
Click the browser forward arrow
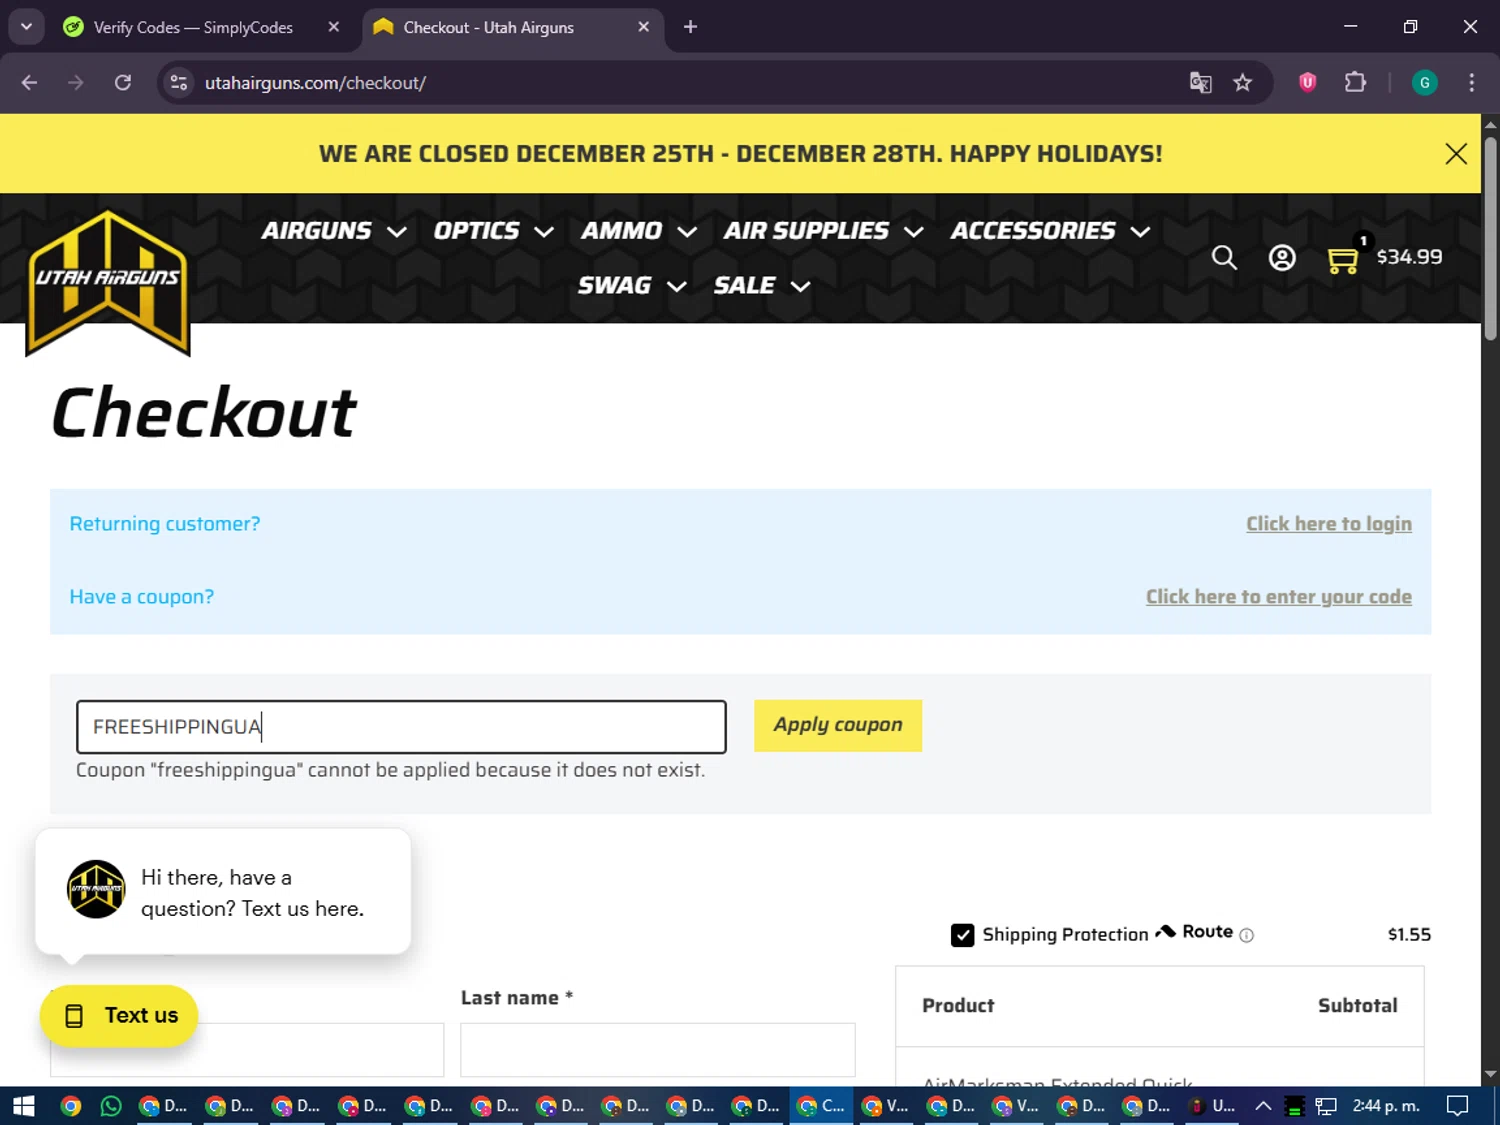click(x=76, y=83)
